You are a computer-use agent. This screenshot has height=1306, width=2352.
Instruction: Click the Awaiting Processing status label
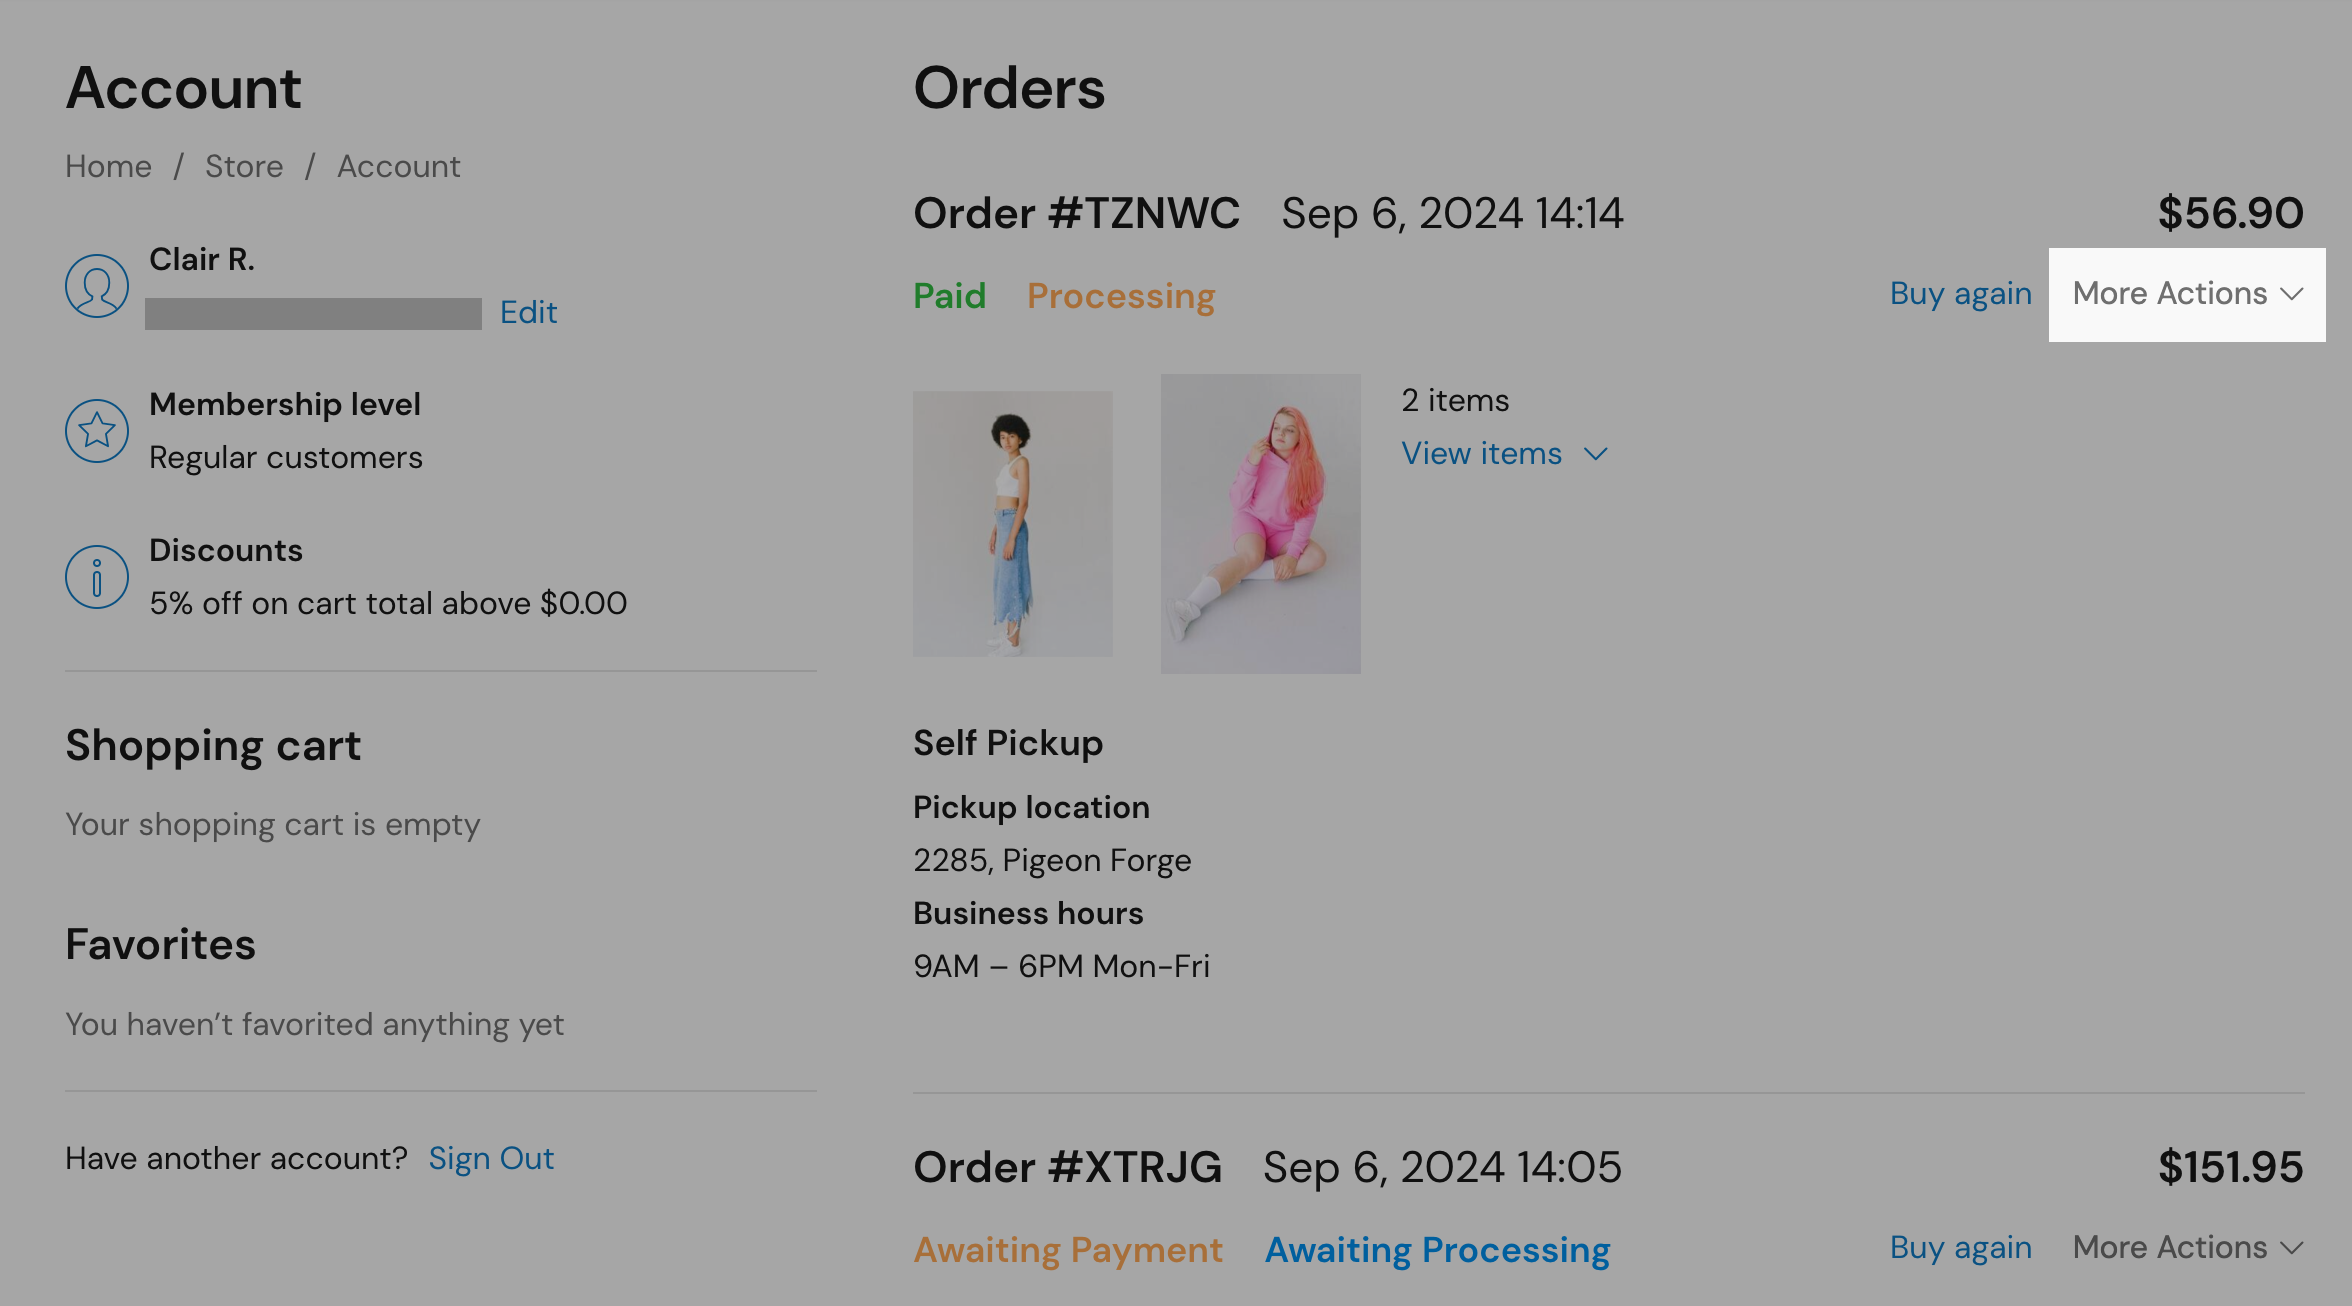[x=1438, y=1249]
